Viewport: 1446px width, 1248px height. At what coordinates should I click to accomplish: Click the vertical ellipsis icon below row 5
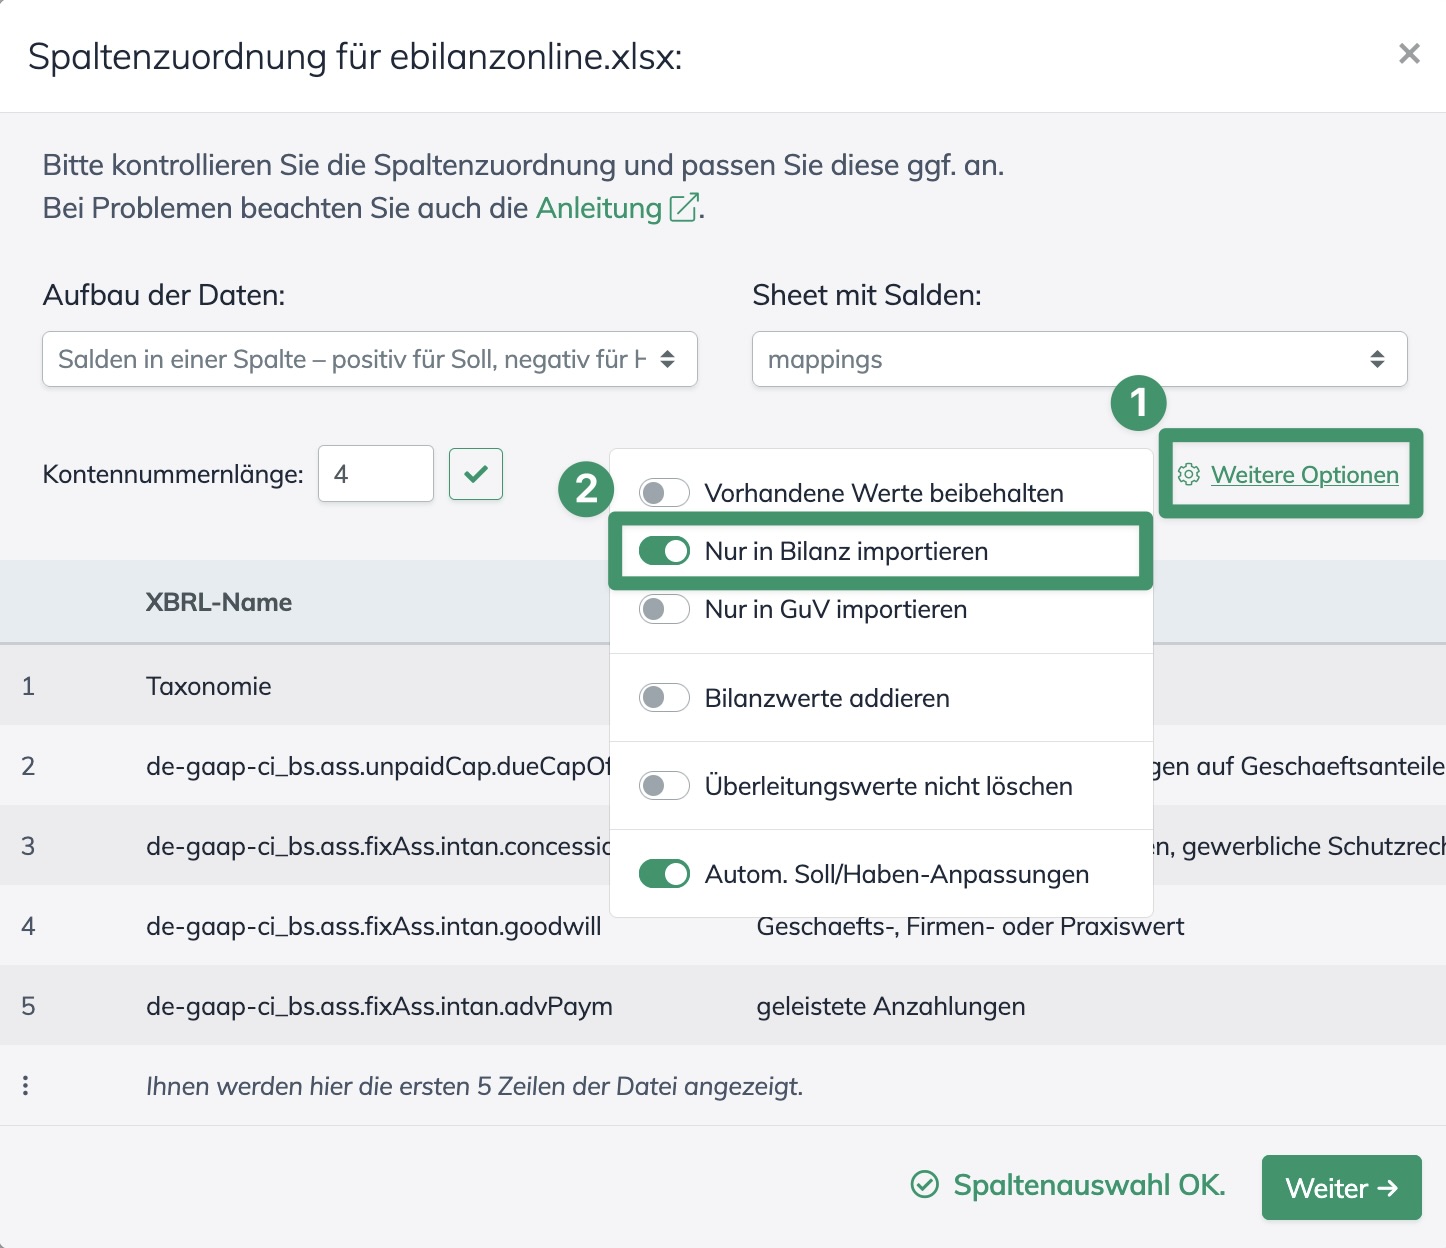[x=26, y=1085]
